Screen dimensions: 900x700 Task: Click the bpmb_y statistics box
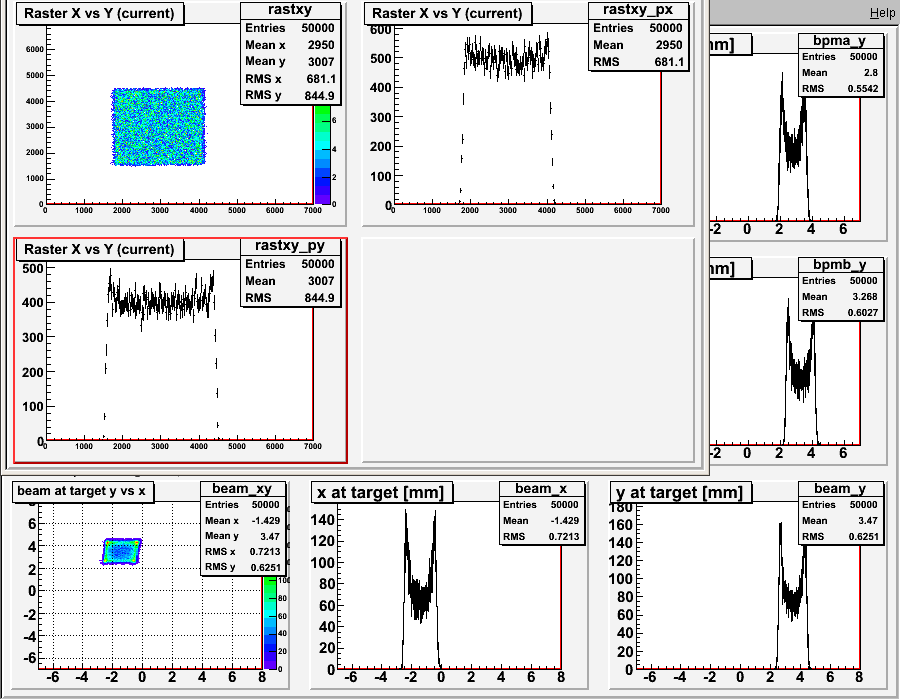(x=840, y=289)
